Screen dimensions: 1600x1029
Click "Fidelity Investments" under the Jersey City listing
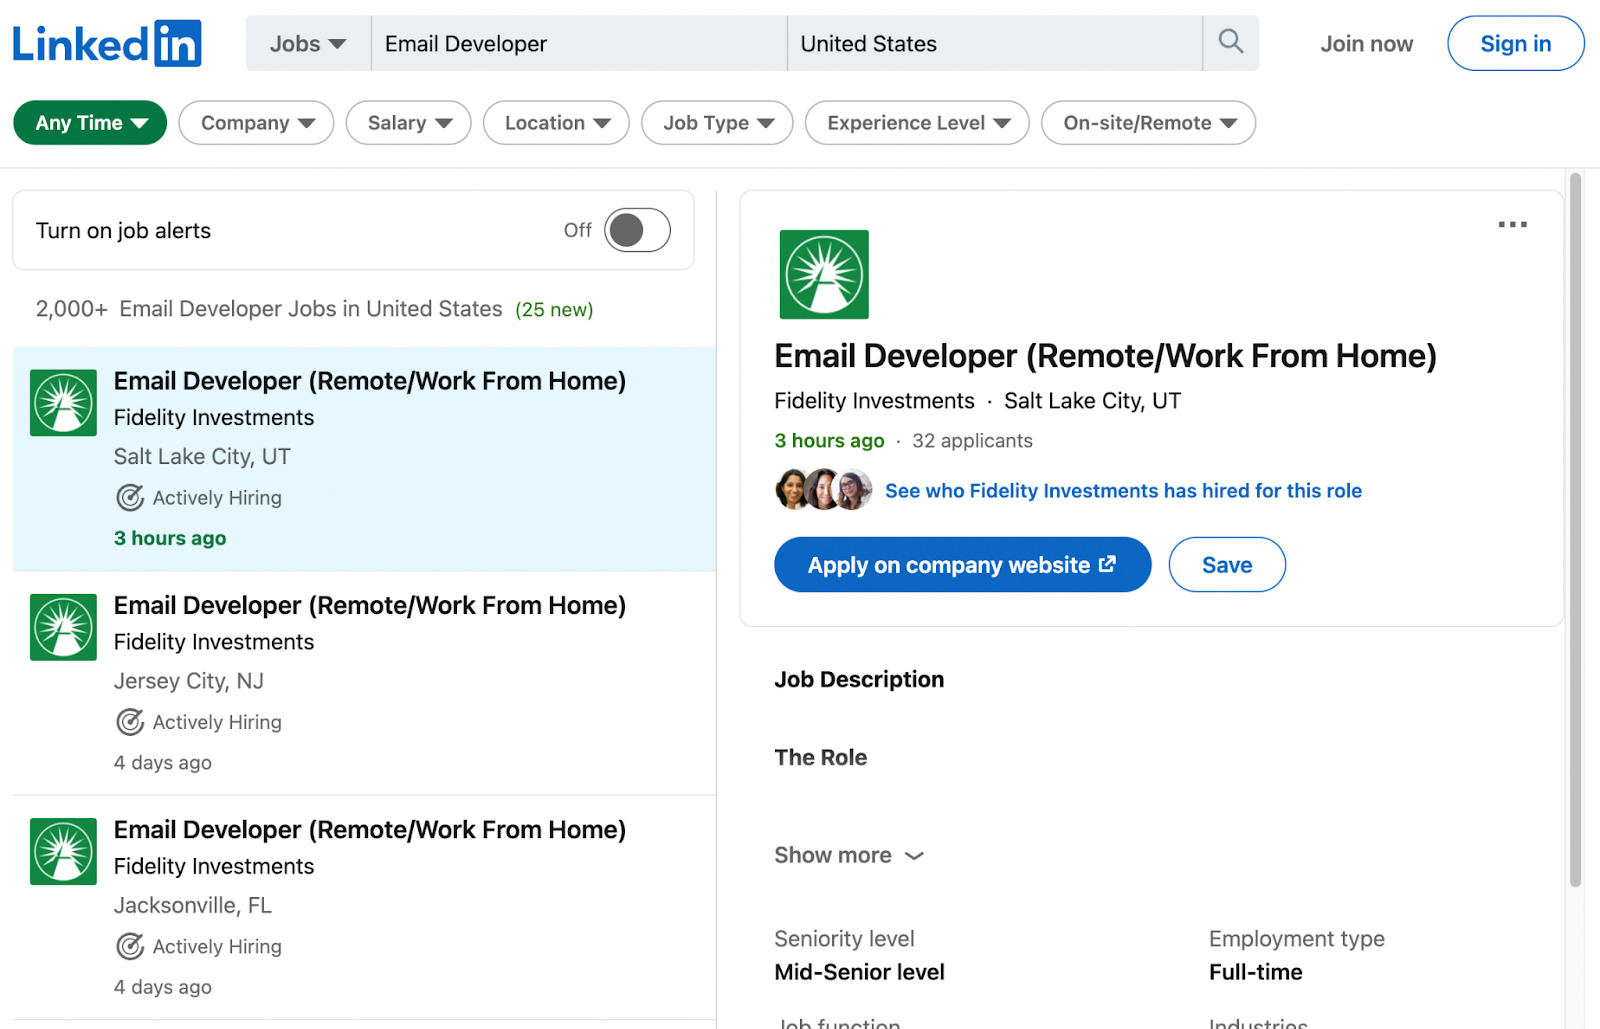[214, 642]
